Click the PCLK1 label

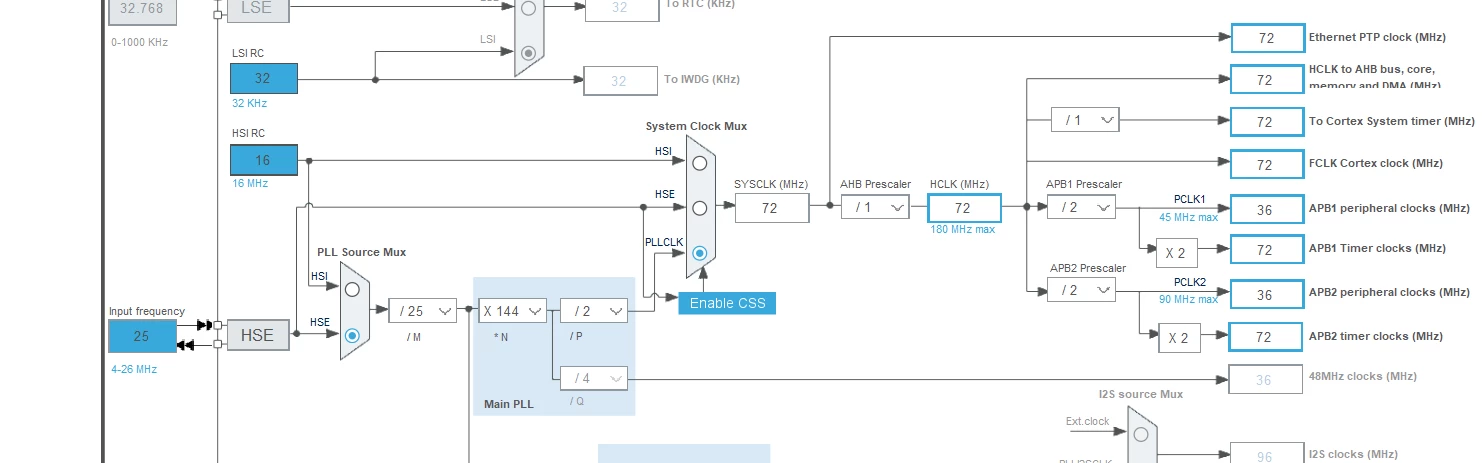[x=1190, y=199]
